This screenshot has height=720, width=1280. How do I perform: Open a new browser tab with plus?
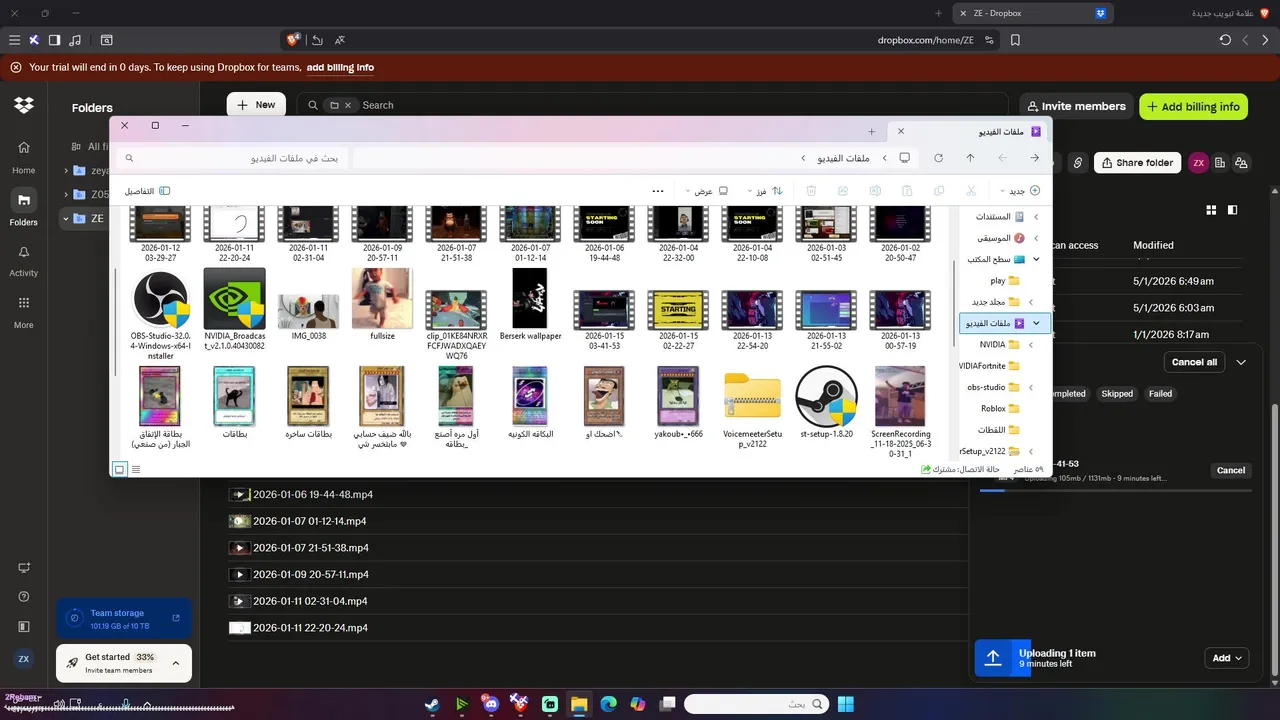[938, 13]
